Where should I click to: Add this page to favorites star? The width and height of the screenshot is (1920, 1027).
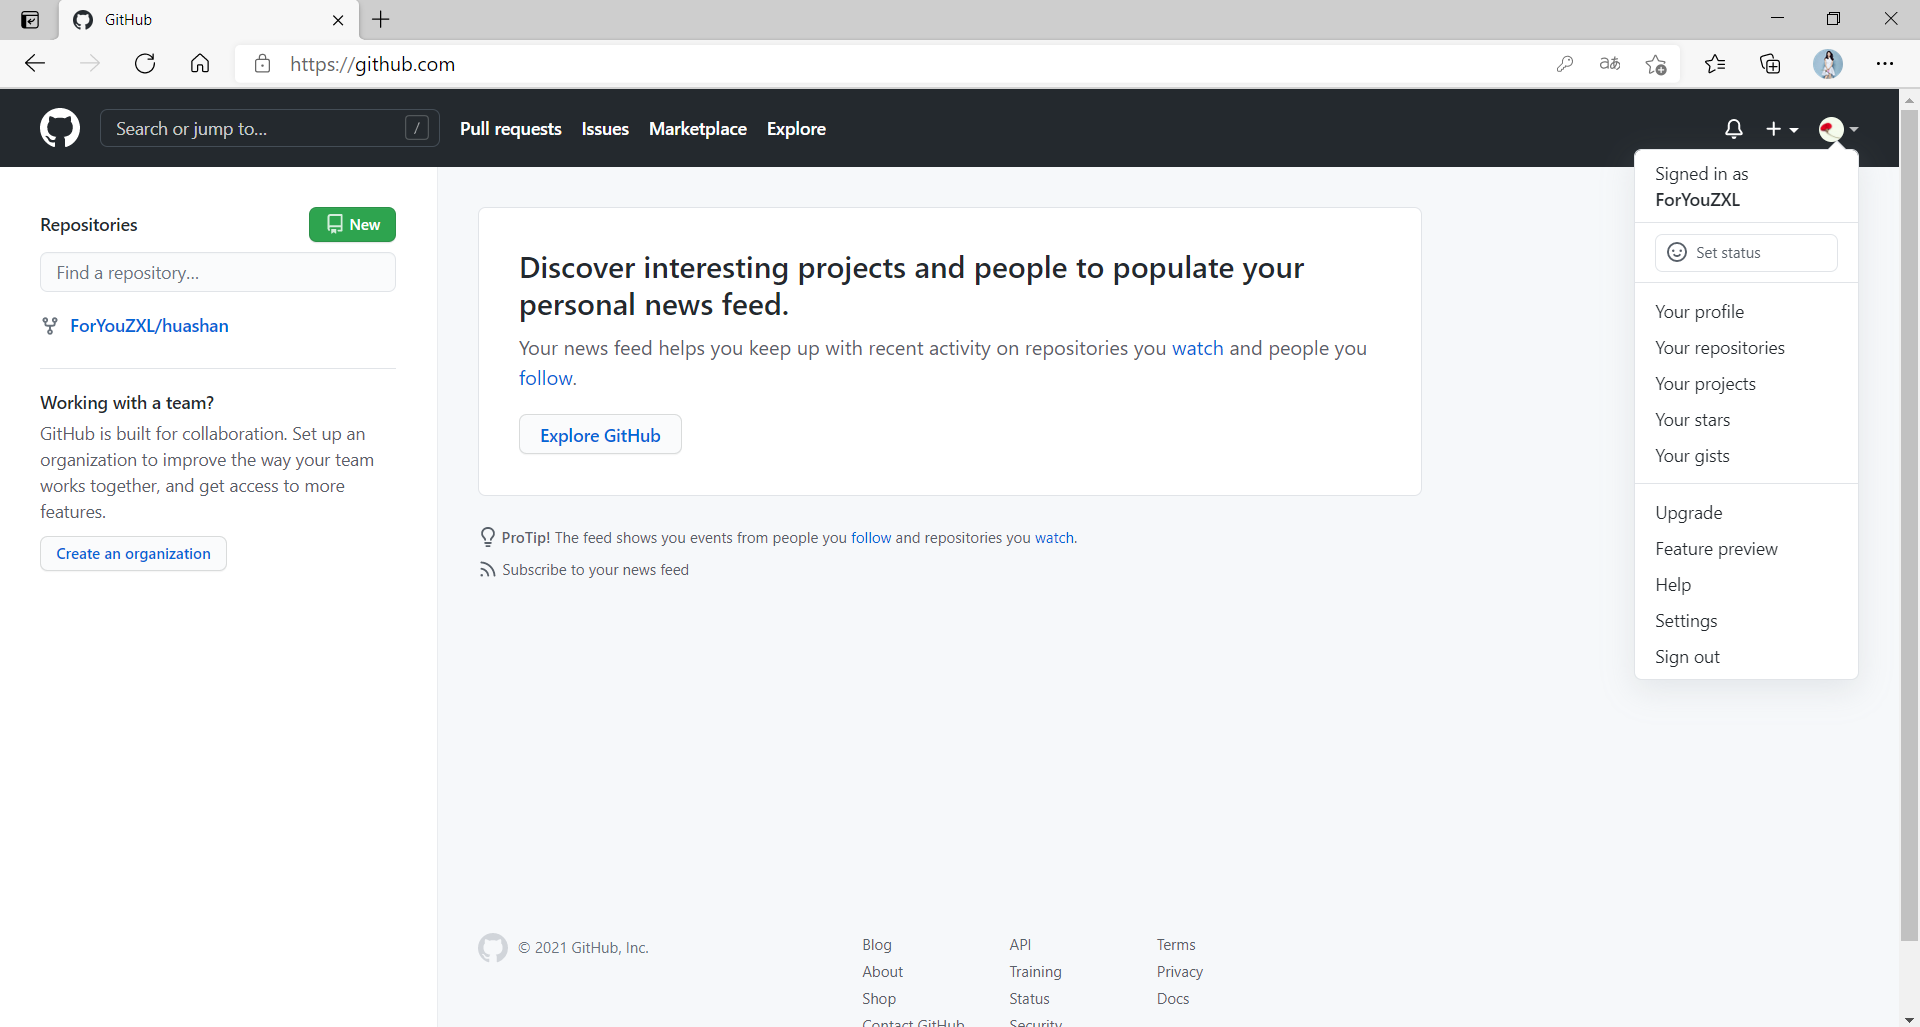click(x=1656, y=64)
